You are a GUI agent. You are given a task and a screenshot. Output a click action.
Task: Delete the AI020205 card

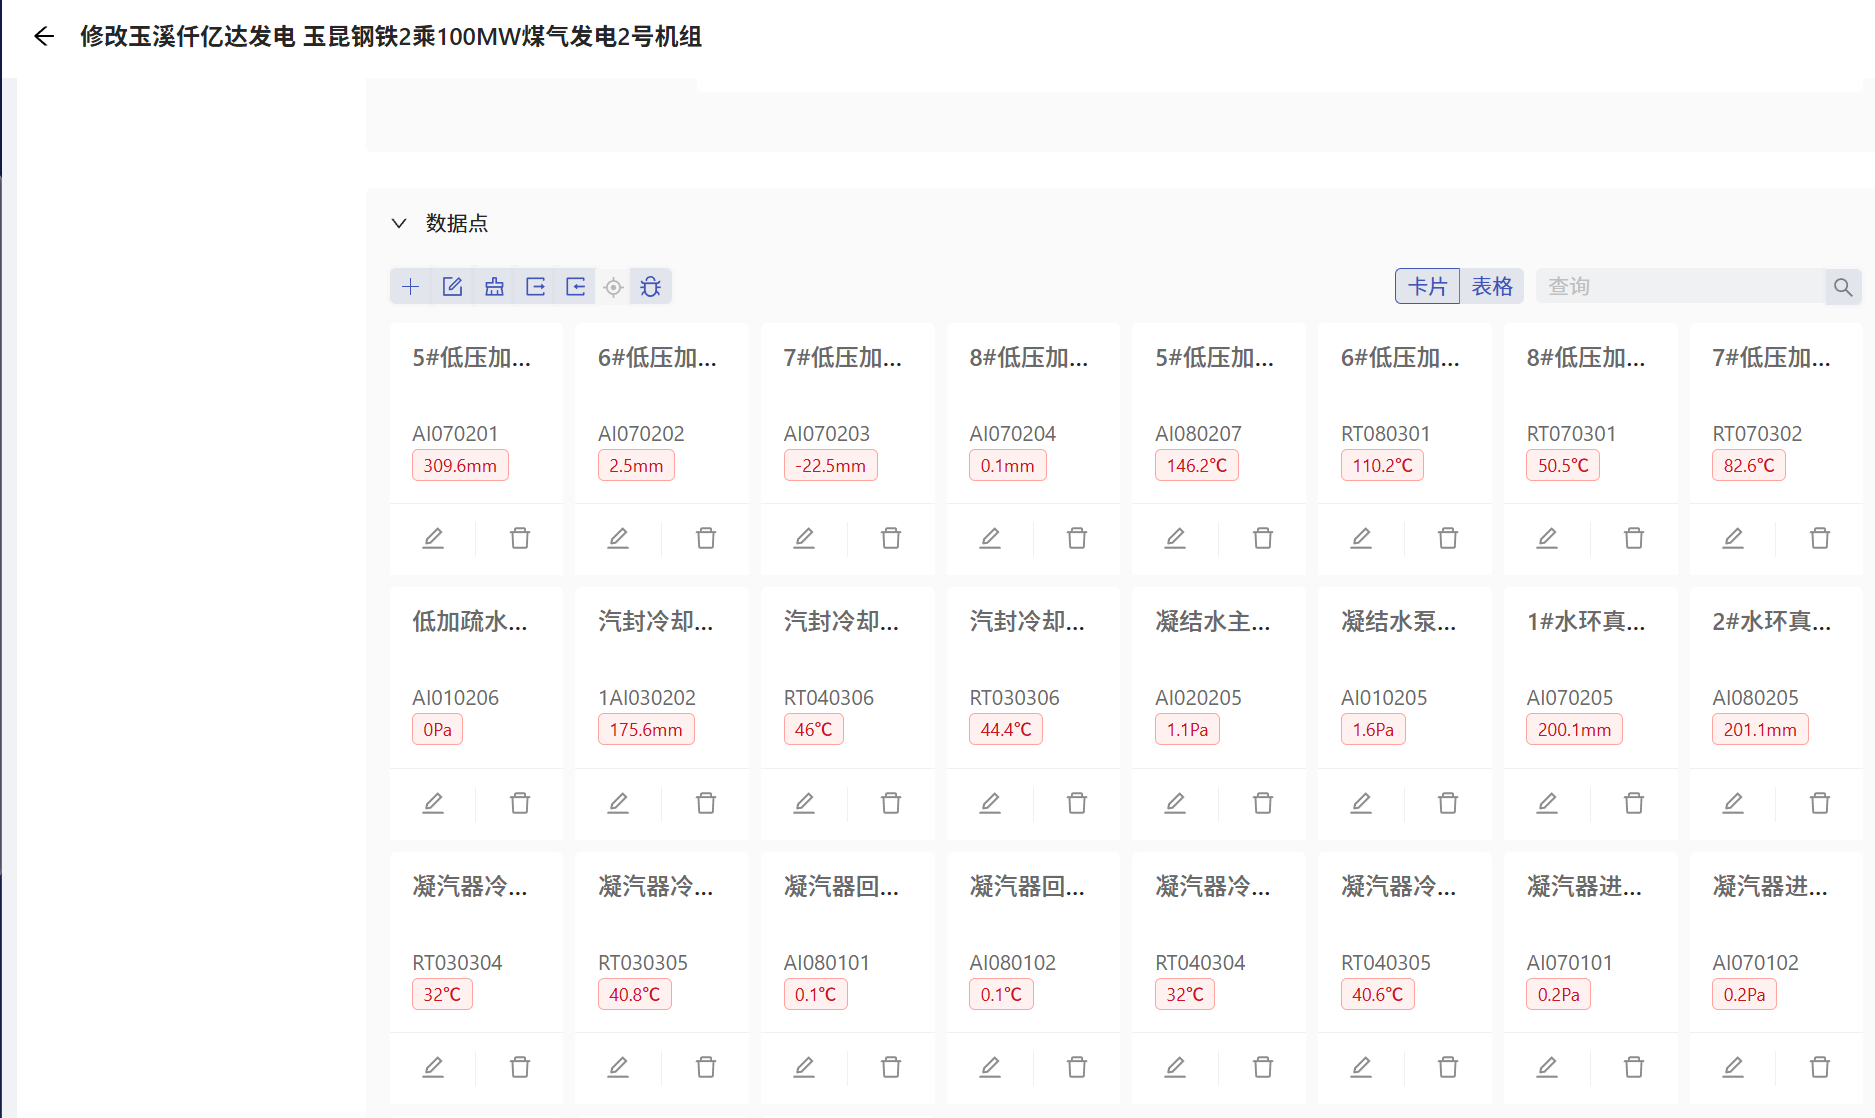click(x=1263, y=803)
